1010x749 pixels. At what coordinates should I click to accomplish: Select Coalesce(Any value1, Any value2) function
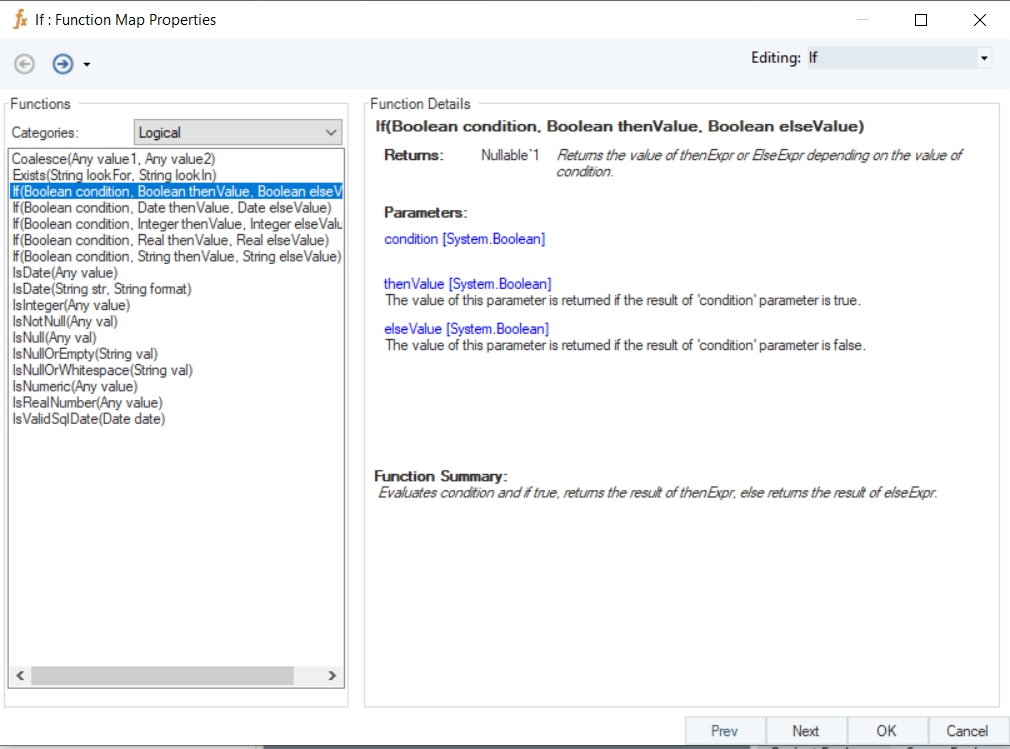[x=113, y=159]
